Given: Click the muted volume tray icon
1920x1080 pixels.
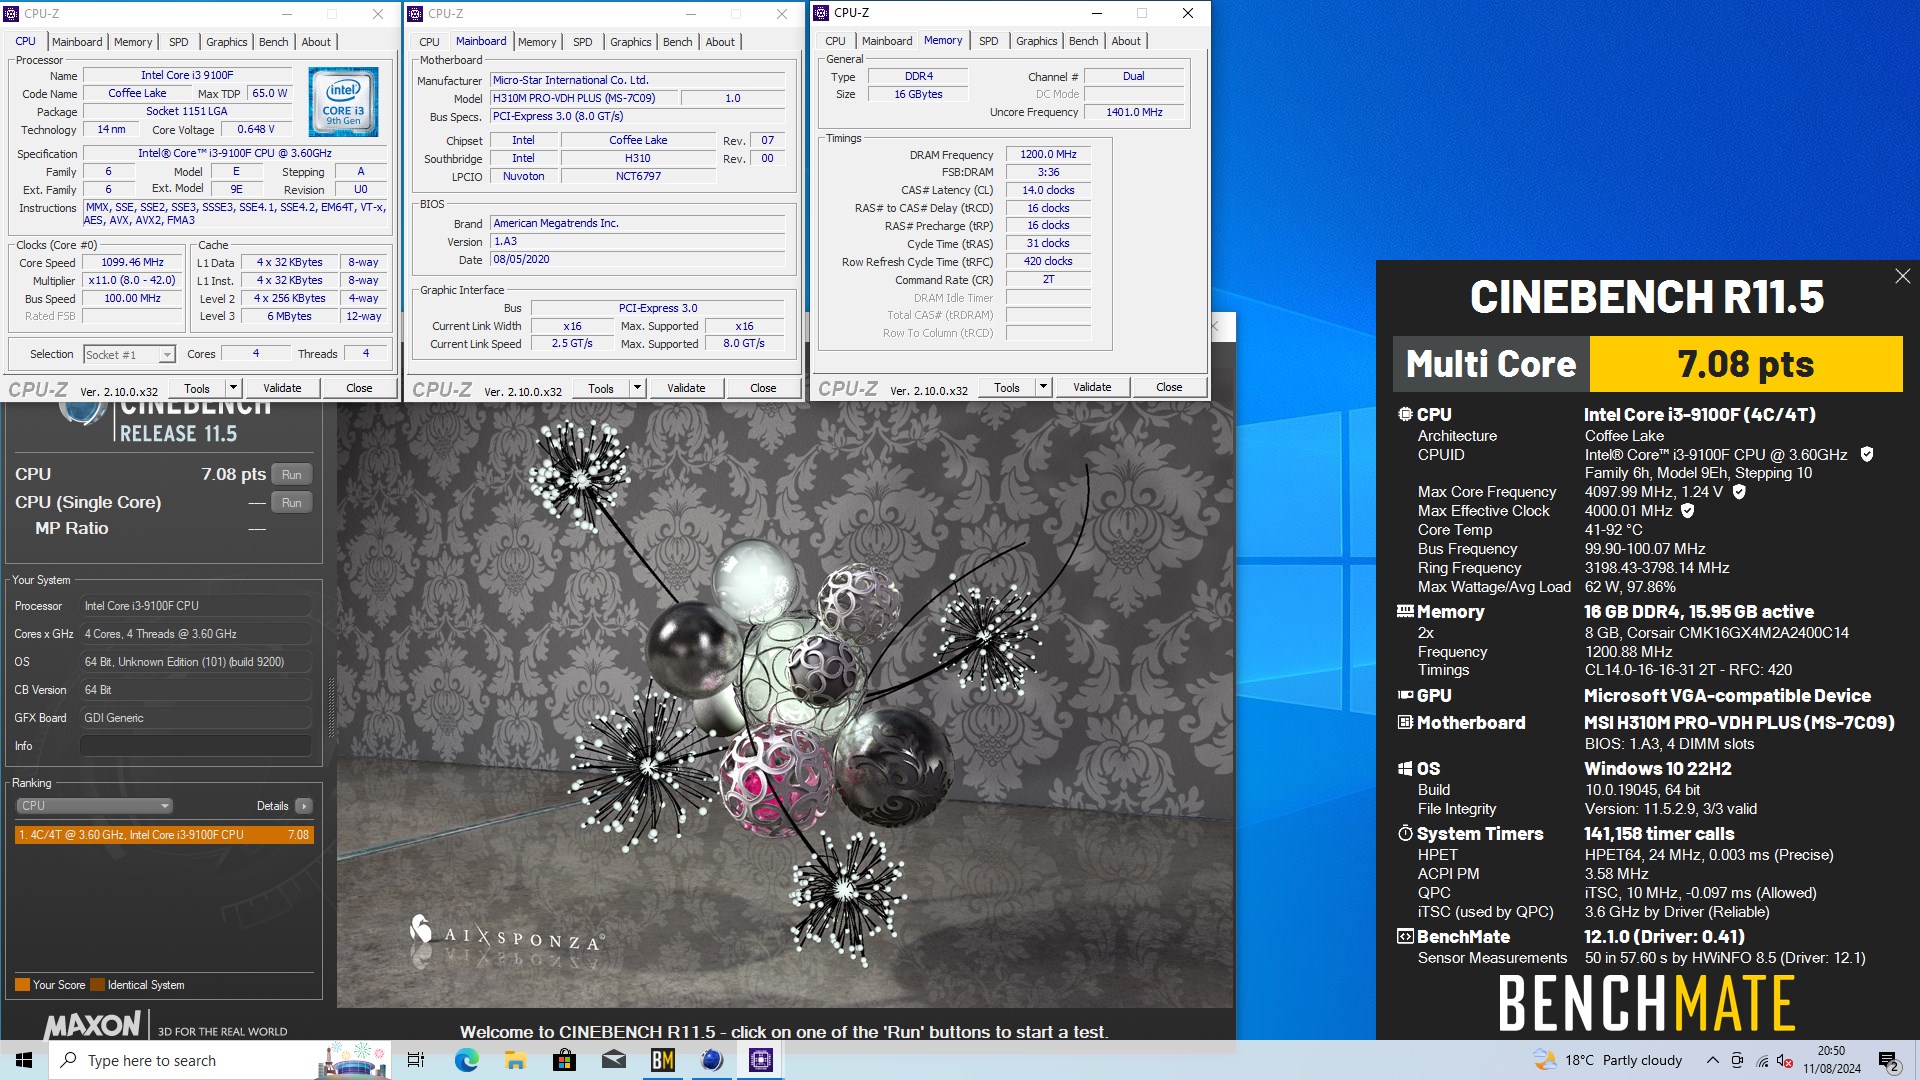Looking at the screenshot, I should coord(1785,1061).
